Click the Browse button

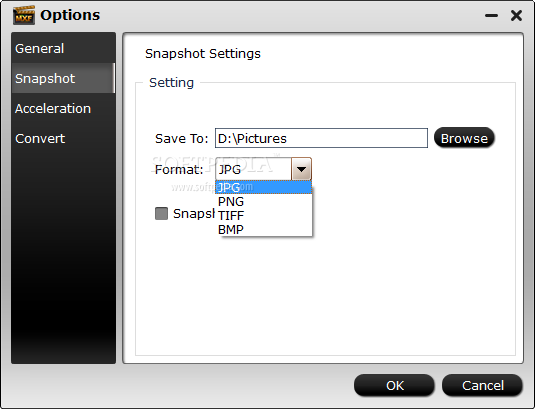[464, 138]
